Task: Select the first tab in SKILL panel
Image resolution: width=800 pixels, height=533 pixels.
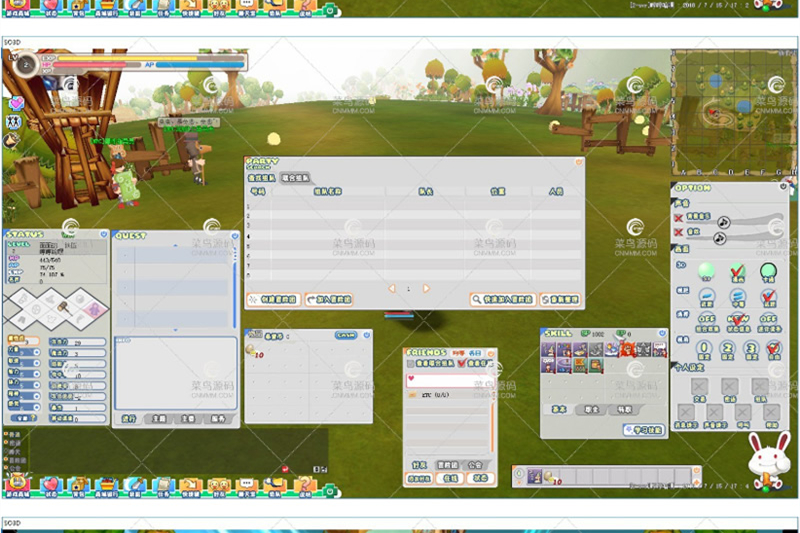Action: [x=559, y=409]
